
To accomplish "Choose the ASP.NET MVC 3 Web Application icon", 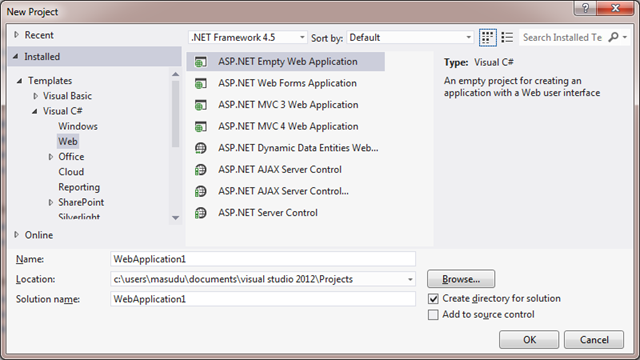I will pos(200,105).
